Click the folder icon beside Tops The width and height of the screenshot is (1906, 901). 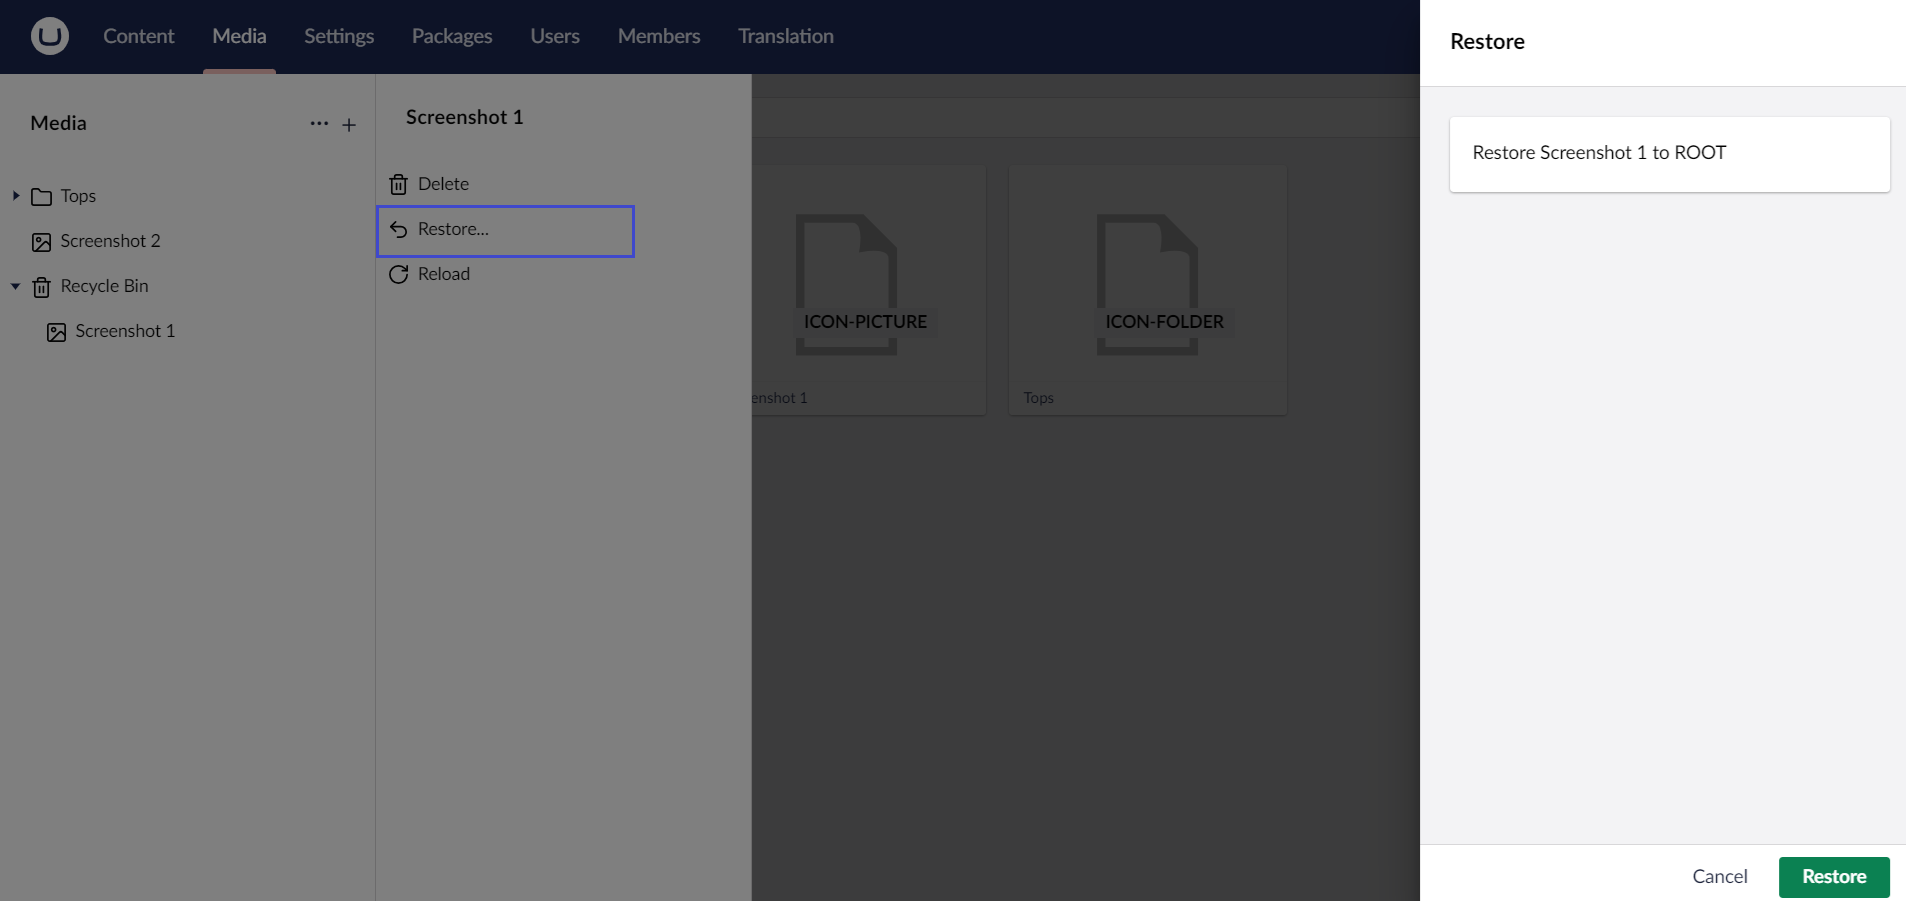39,196
